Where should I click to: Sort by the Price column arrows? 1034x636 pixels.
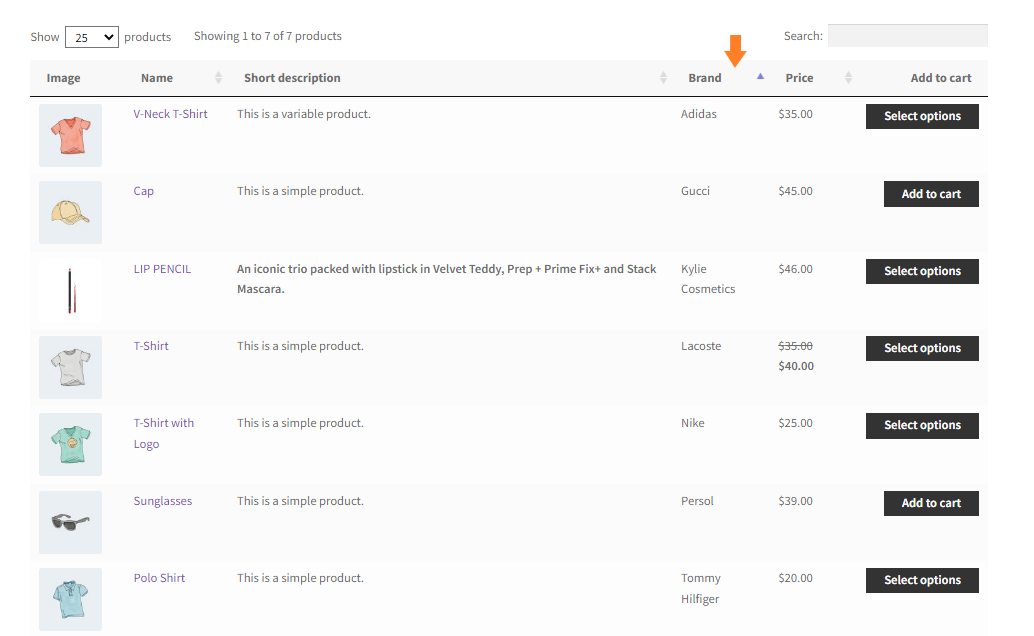(849, 78)
